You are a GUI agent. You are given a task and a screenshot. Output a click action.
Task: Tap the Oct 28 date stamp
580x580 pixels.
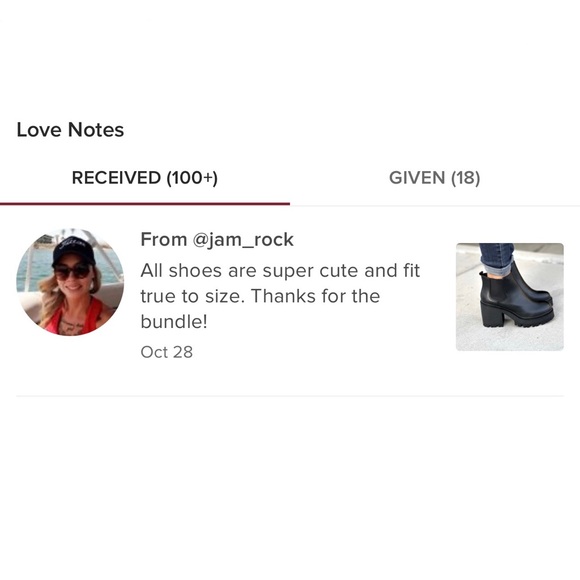pos(166,352)
